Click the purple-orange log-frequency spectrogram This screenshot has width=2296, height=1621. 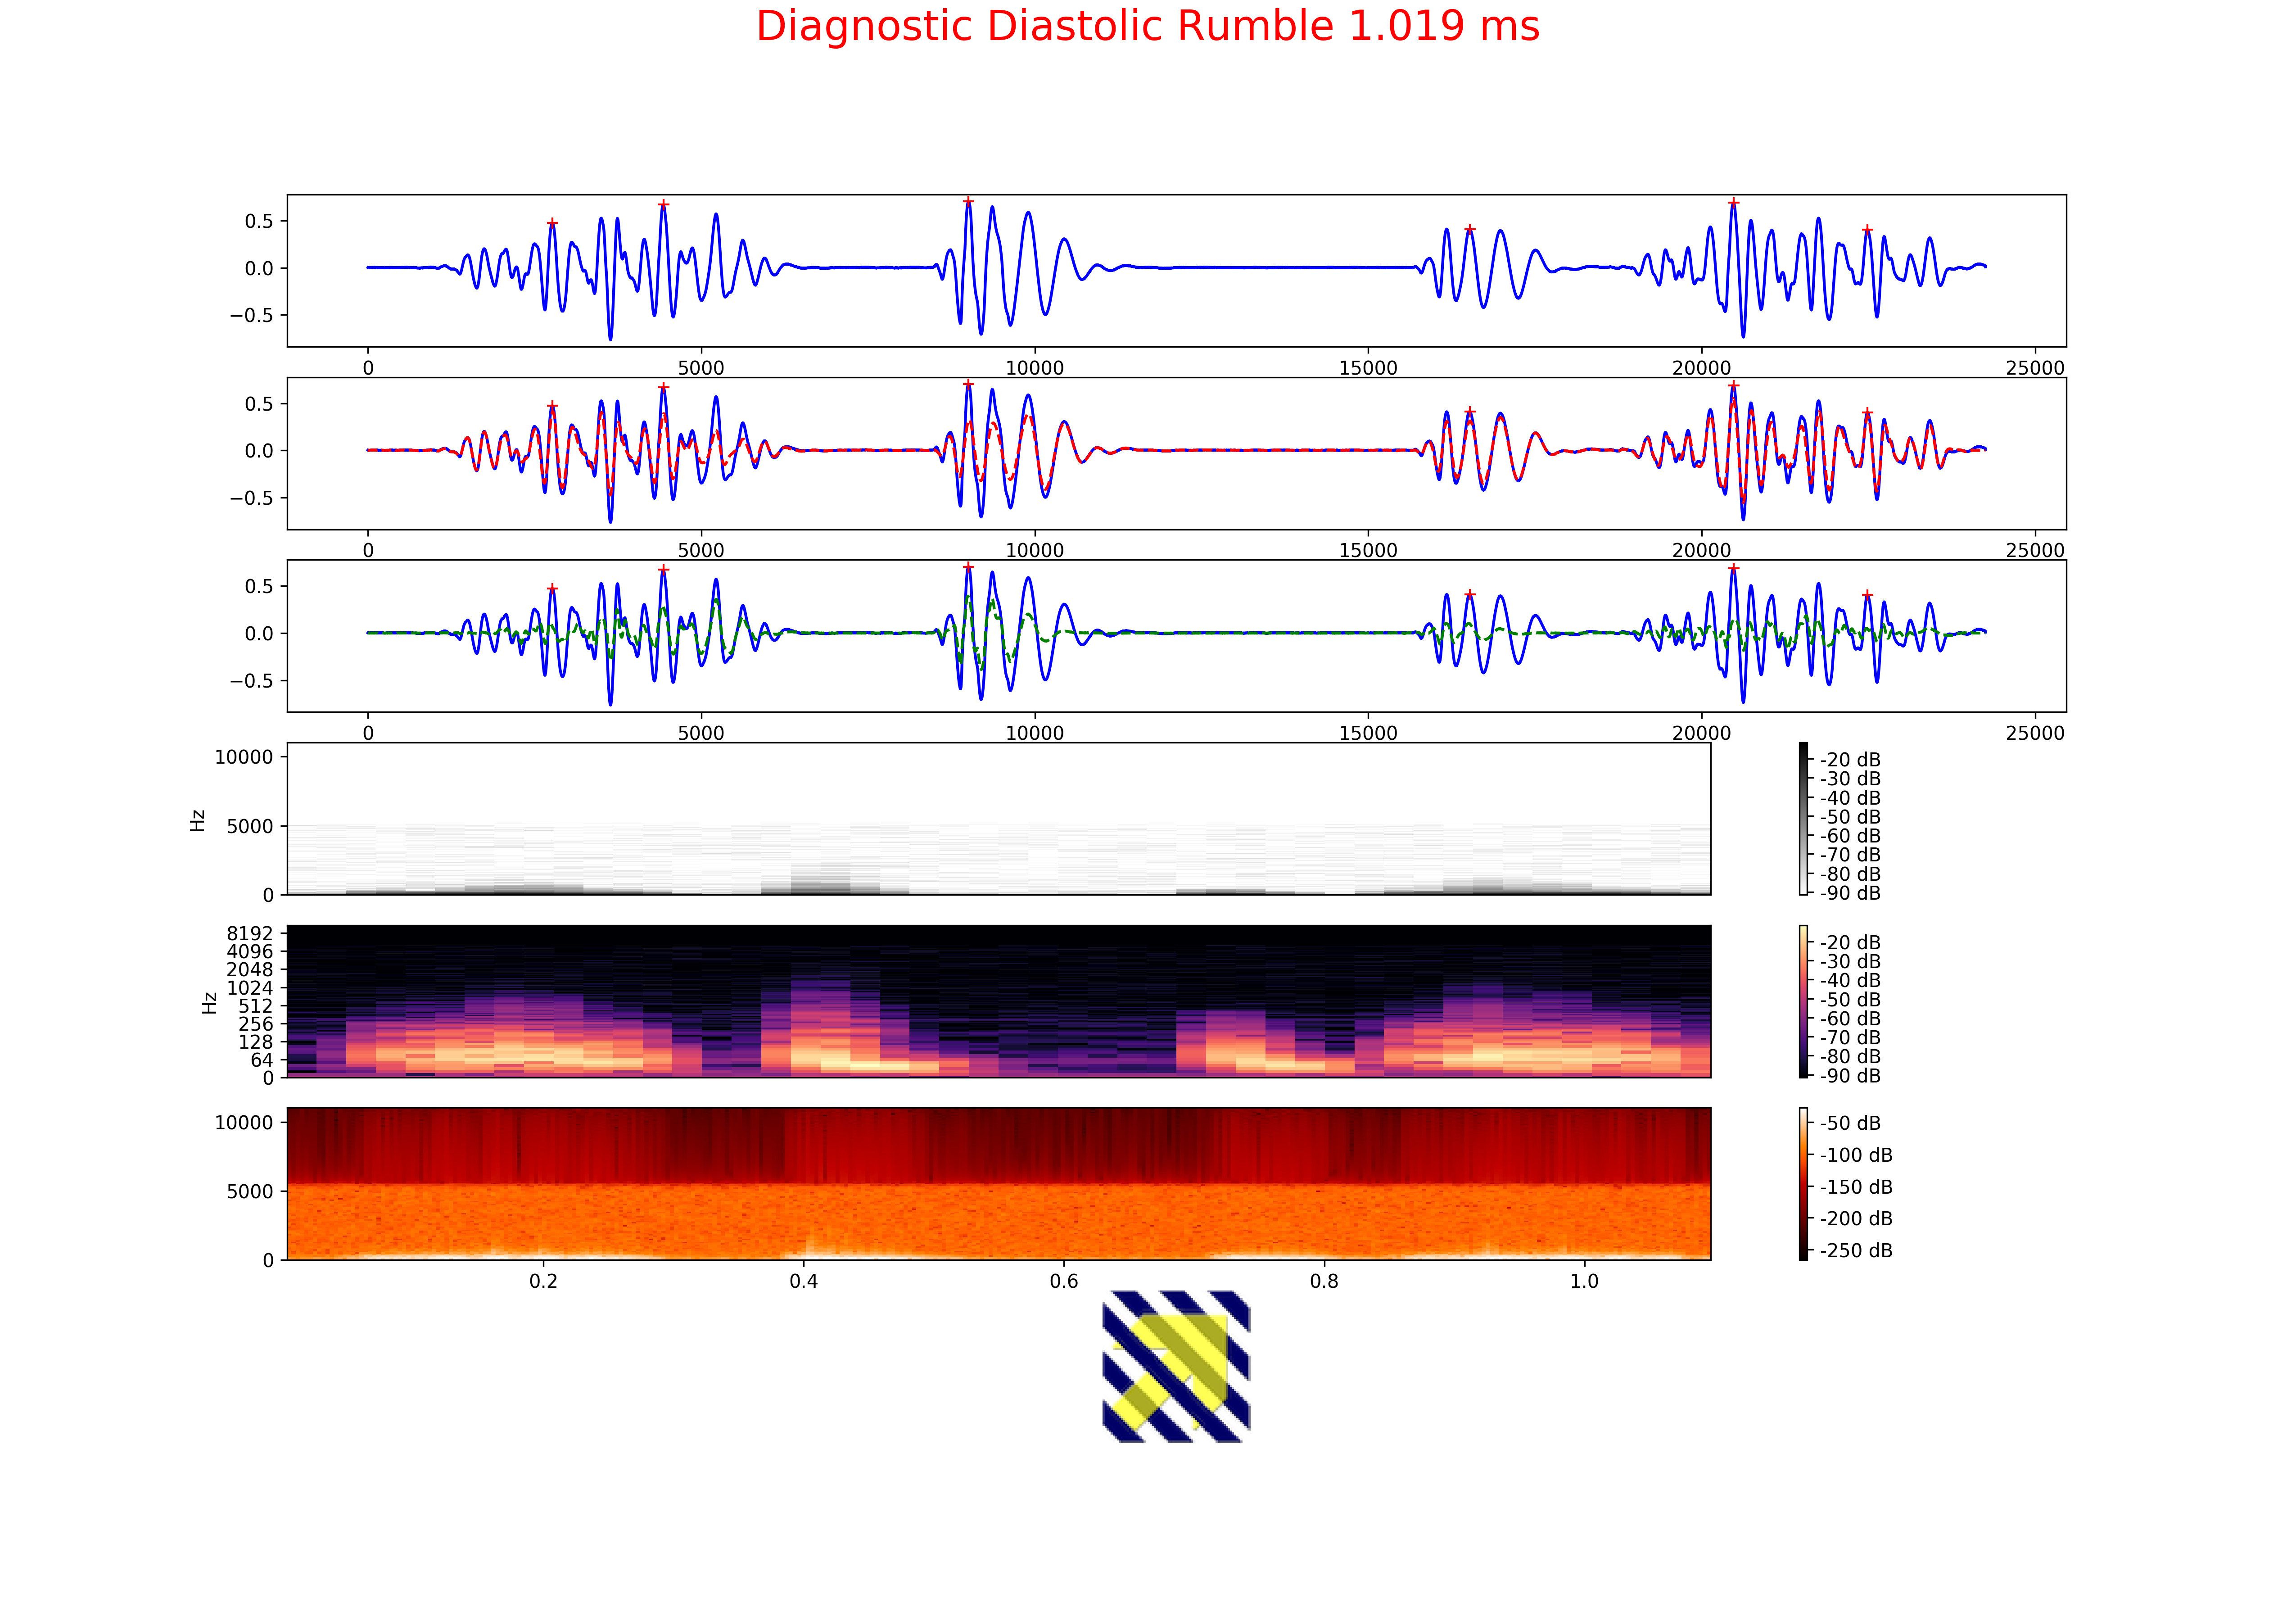(x=998, y=1001)
